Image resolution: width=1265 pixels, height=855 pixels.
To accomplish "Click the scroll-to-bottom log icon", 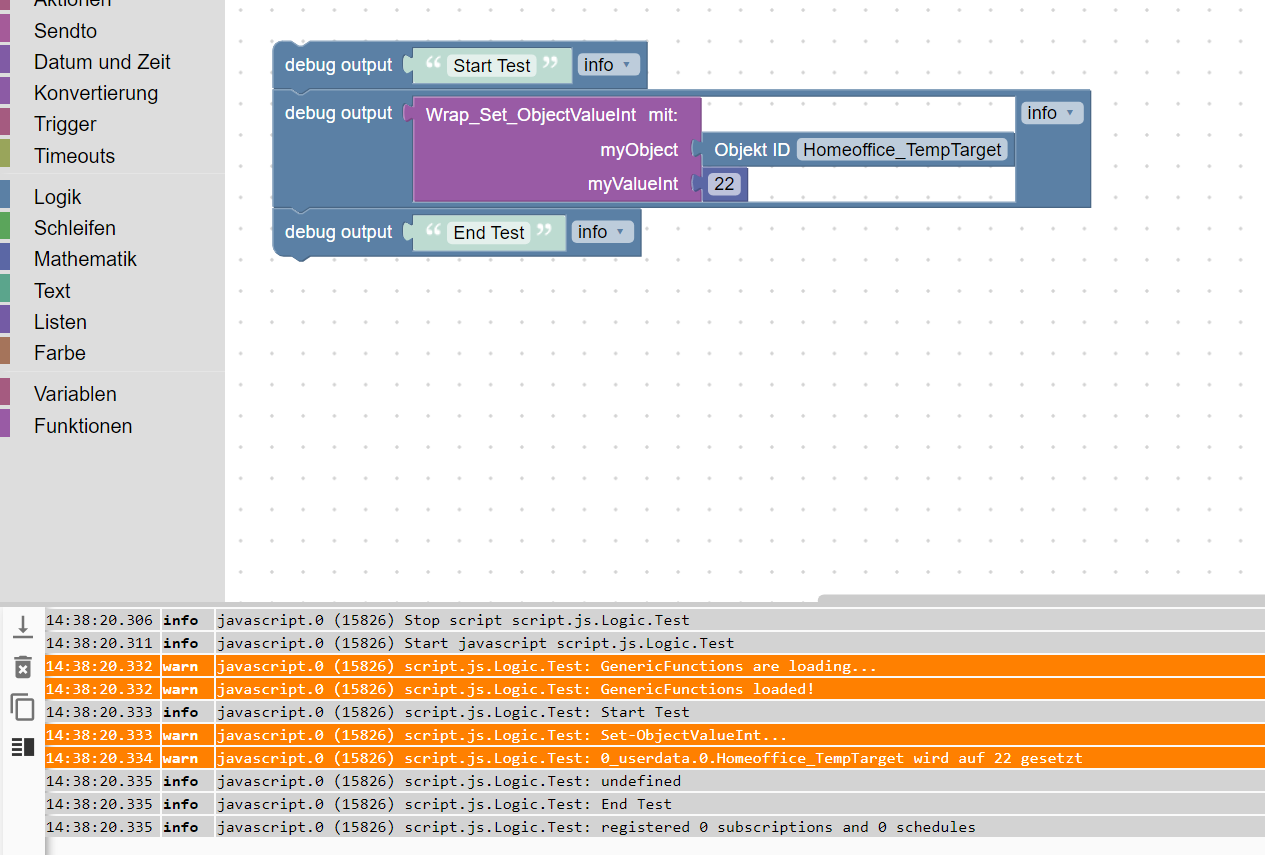I will coord(22,627).
